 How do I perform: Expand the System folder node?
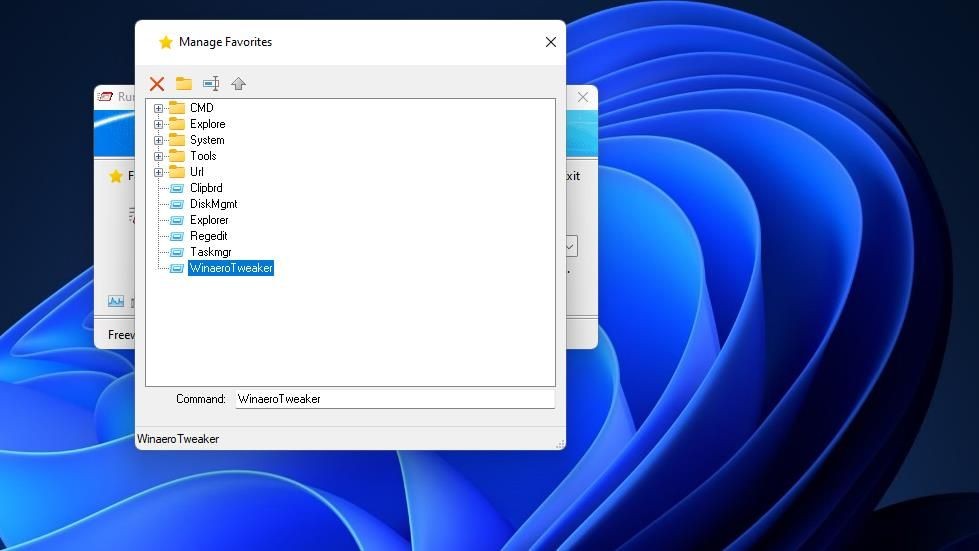point(159,140)
